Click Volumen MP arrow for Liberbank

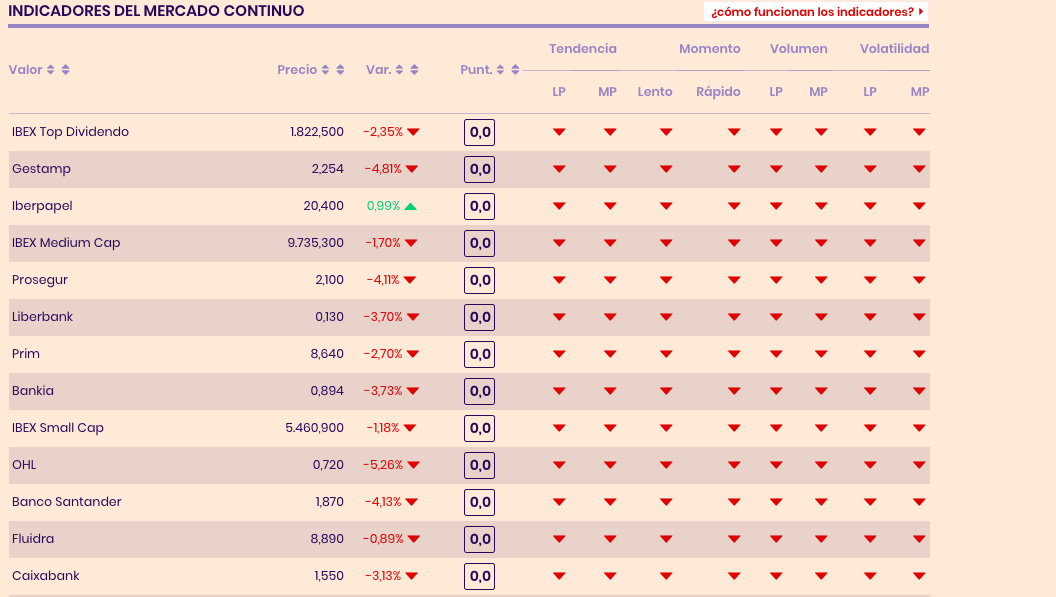coord(821,317)
